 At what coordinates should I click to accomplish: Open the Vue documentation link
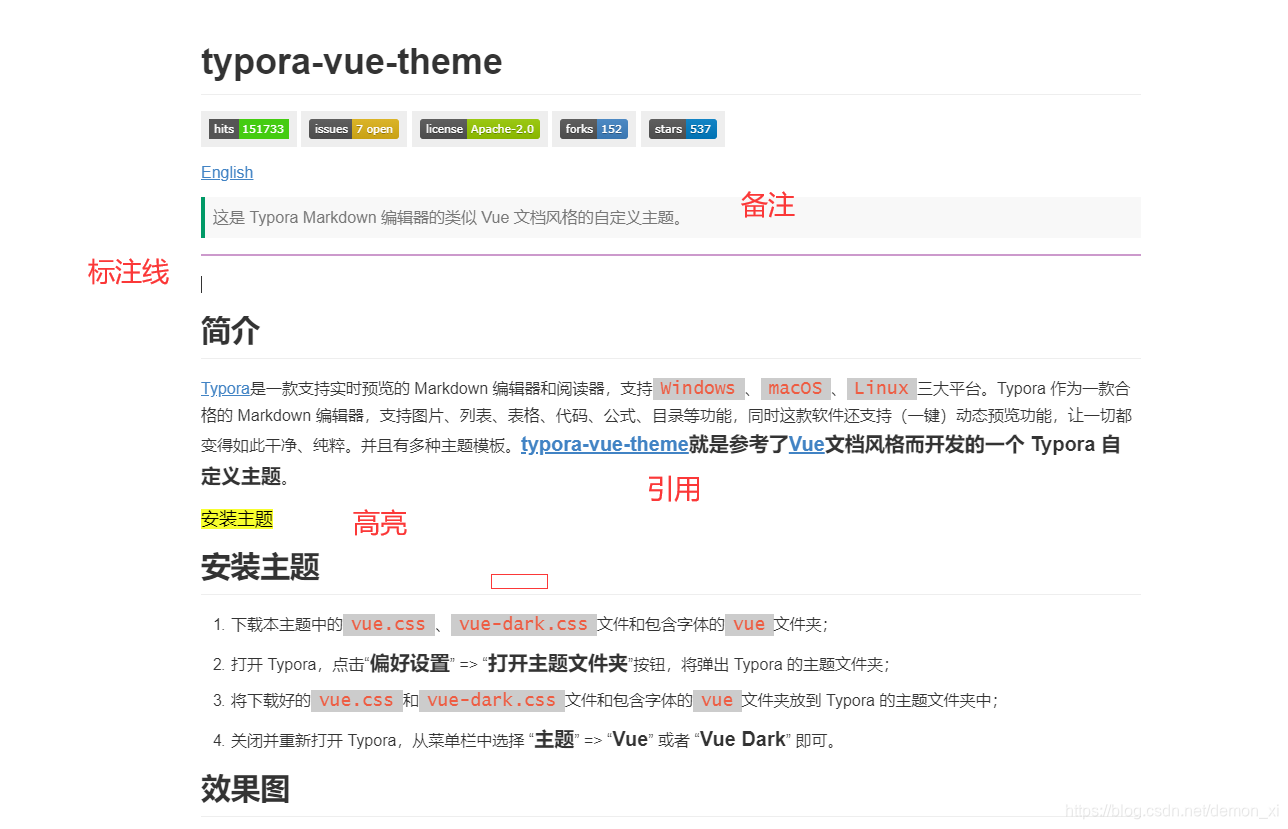807,444
